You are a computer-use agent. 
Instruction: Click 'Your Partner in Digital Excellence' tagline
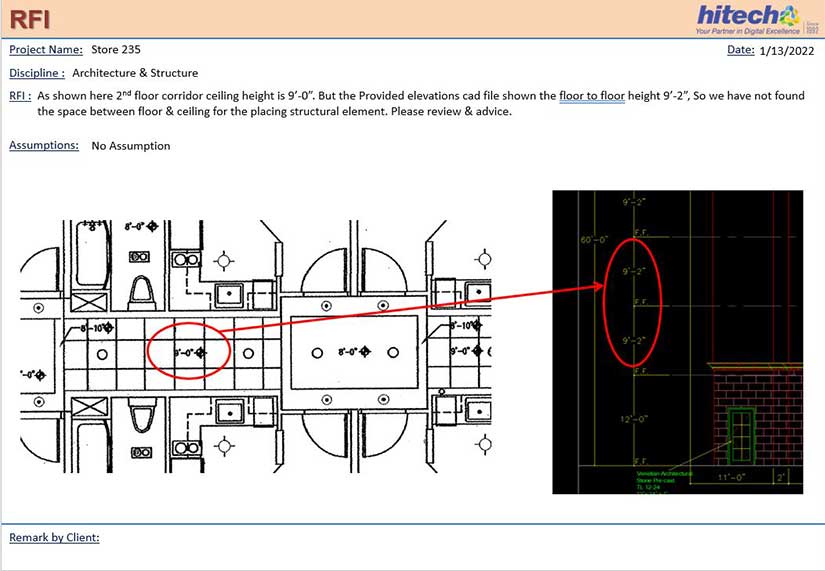(748, 31)
